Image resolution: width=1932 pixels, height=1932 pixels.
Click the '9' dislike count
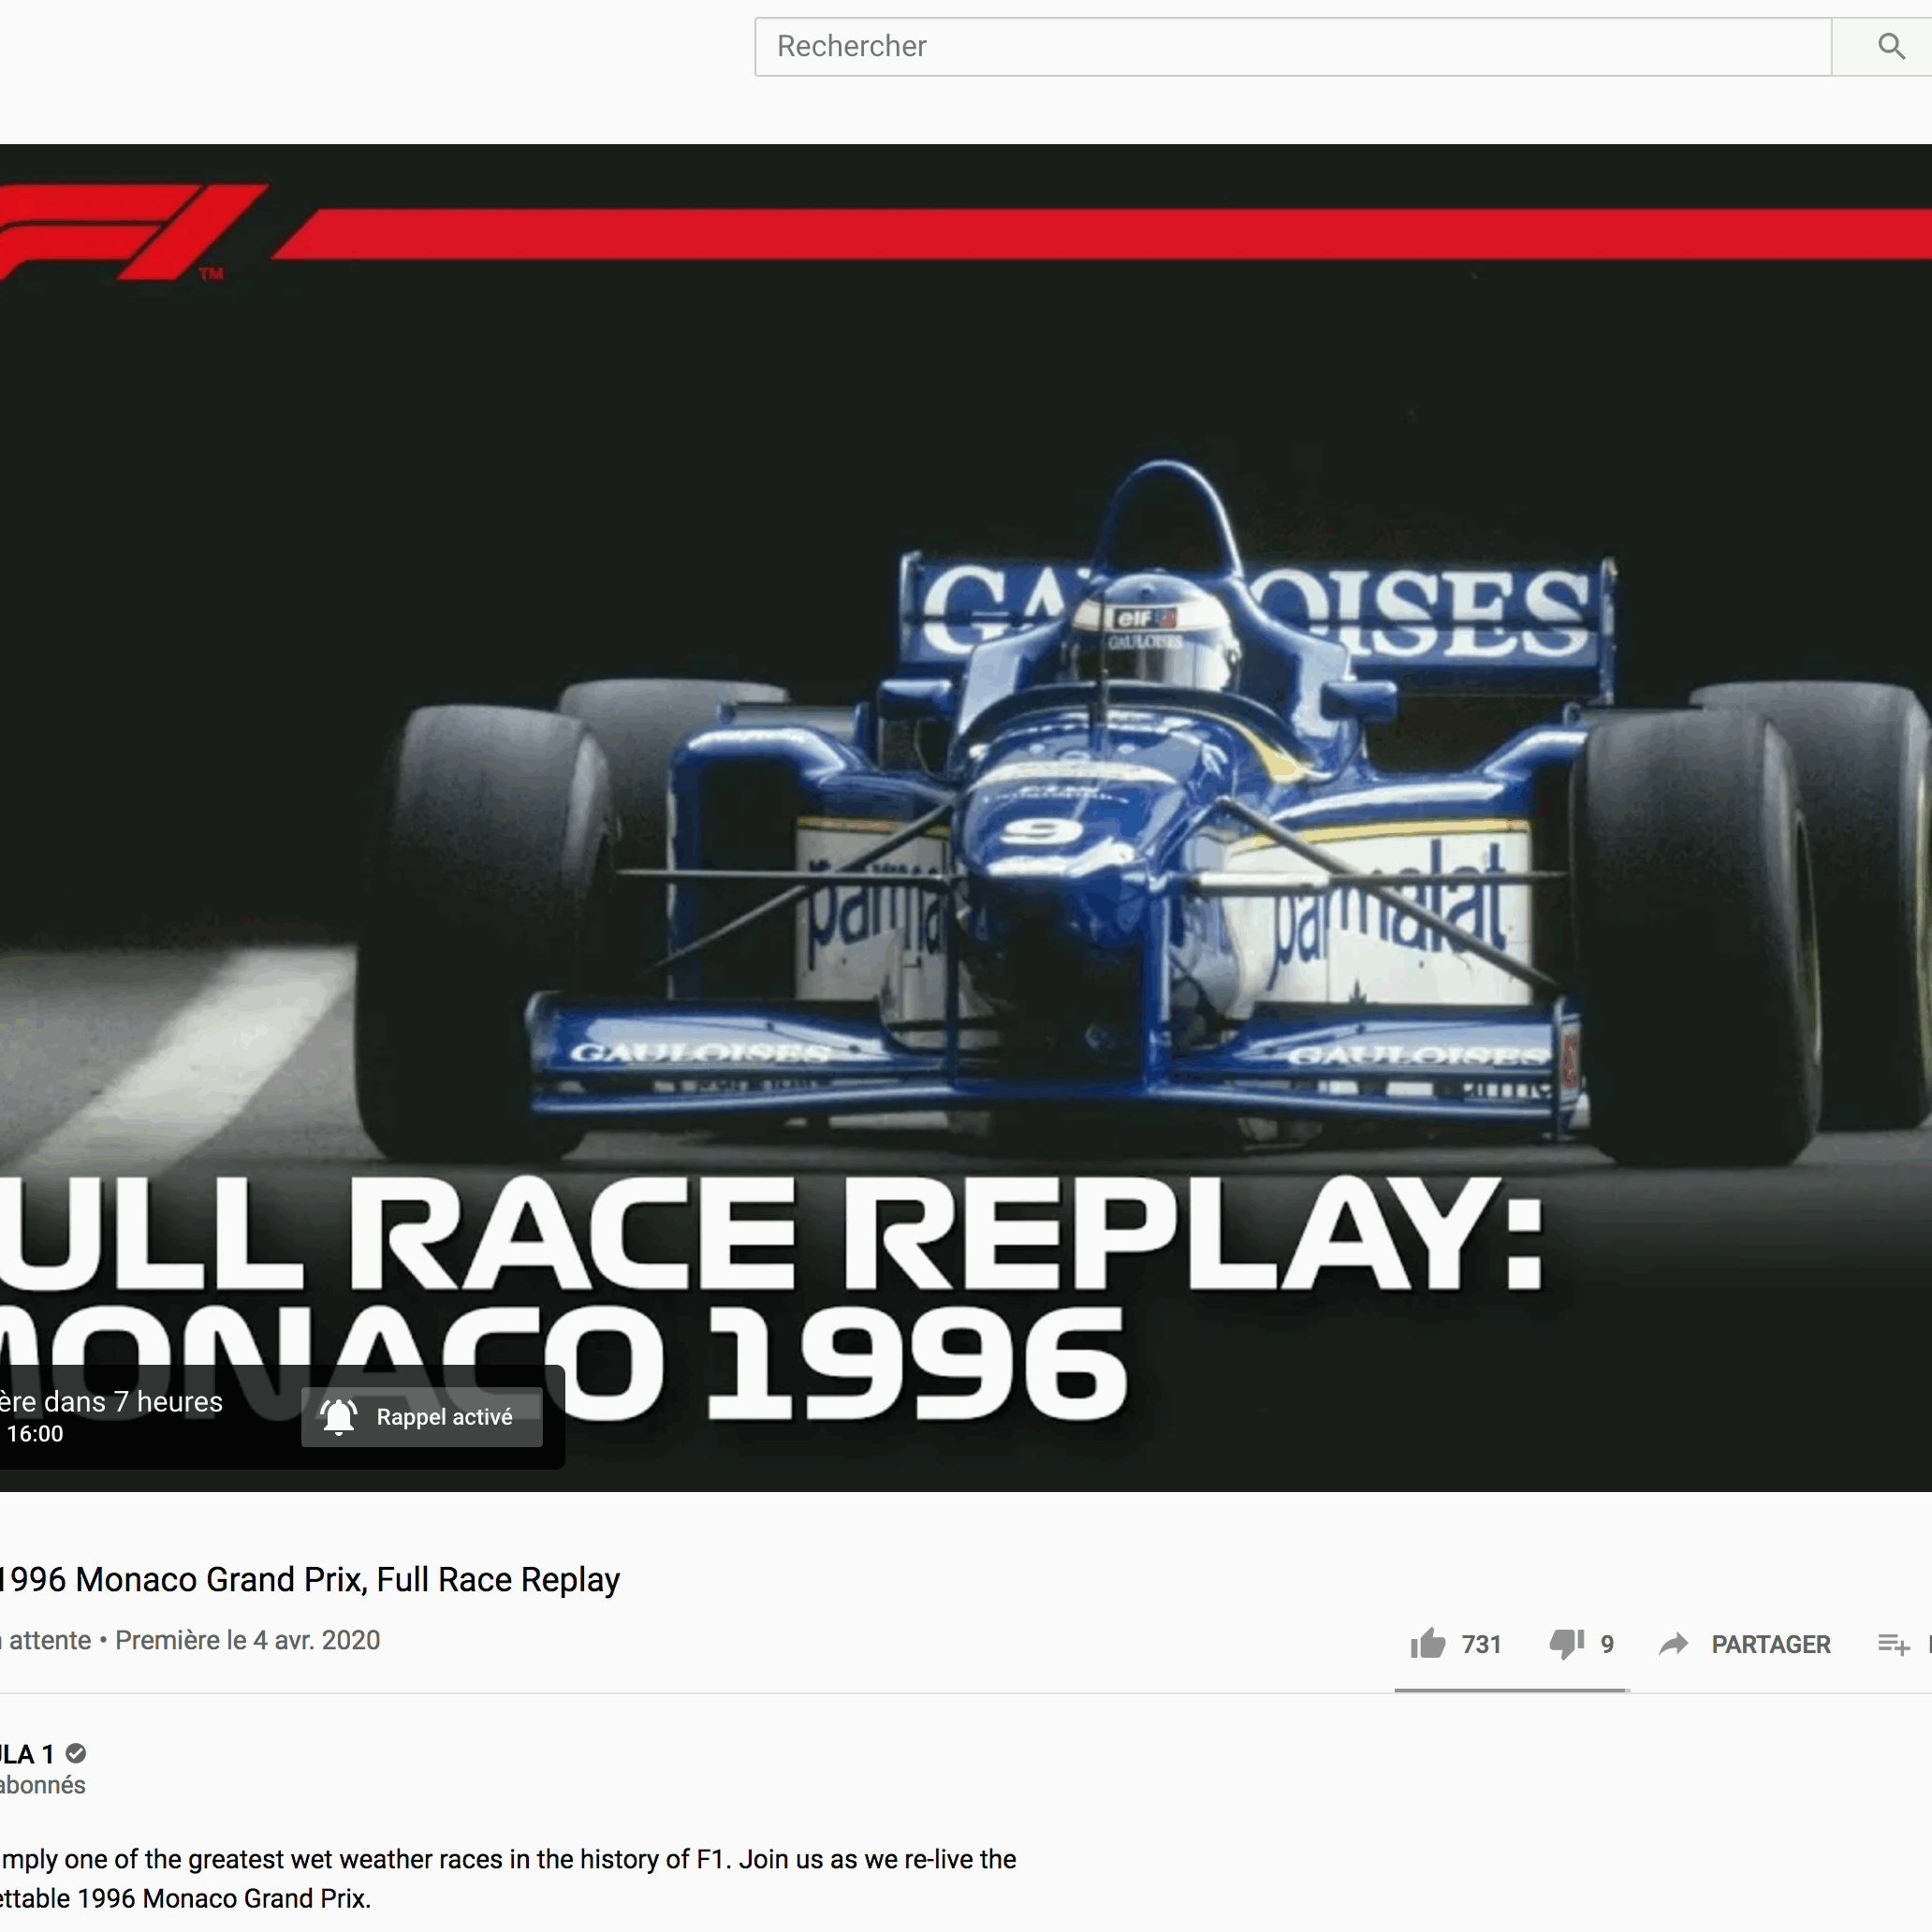(x=1607, y=1645)
